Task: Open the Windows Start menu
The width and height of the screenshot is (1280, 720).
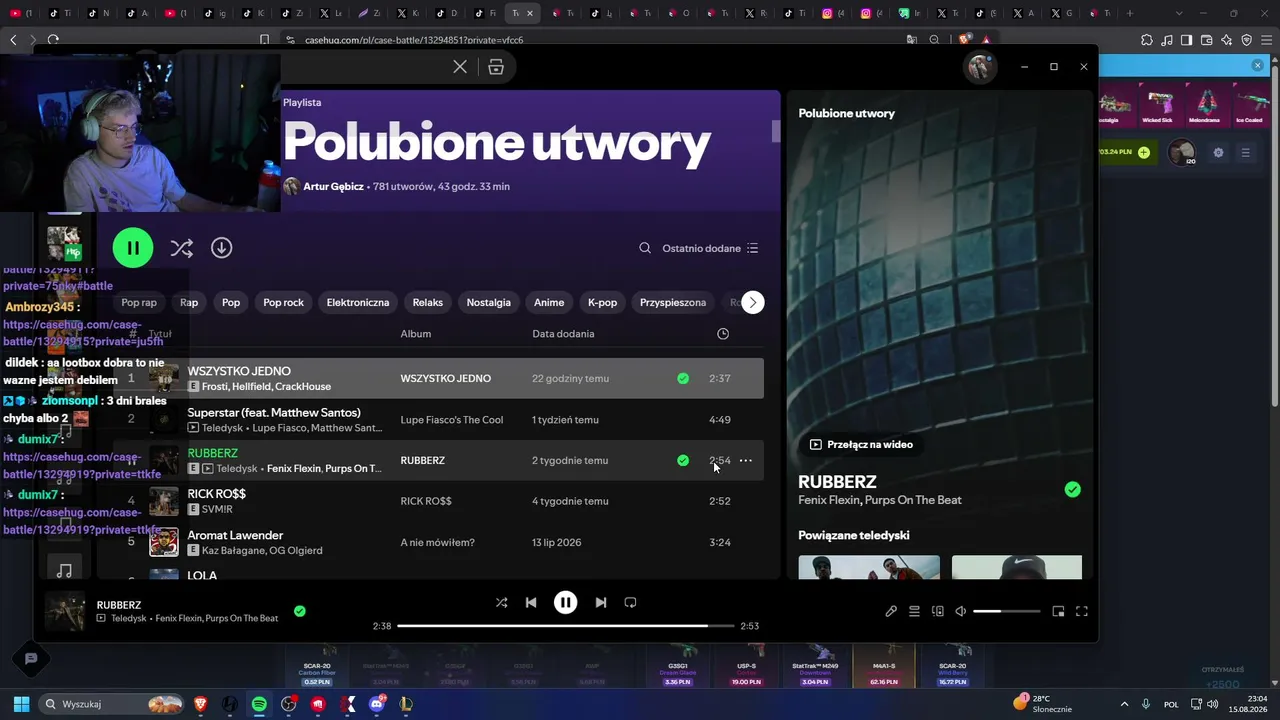Action: [21, 704]
